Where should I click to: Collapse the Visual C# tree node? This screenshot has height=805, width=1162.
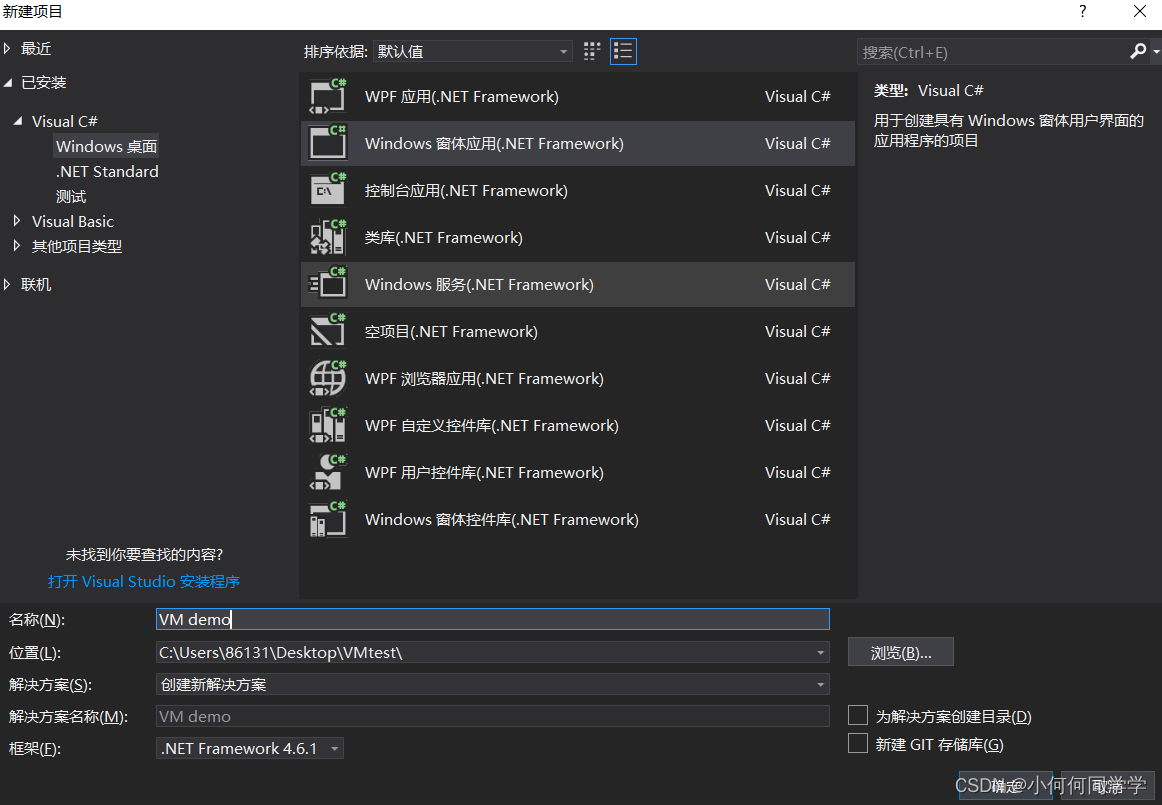[18, 121]
